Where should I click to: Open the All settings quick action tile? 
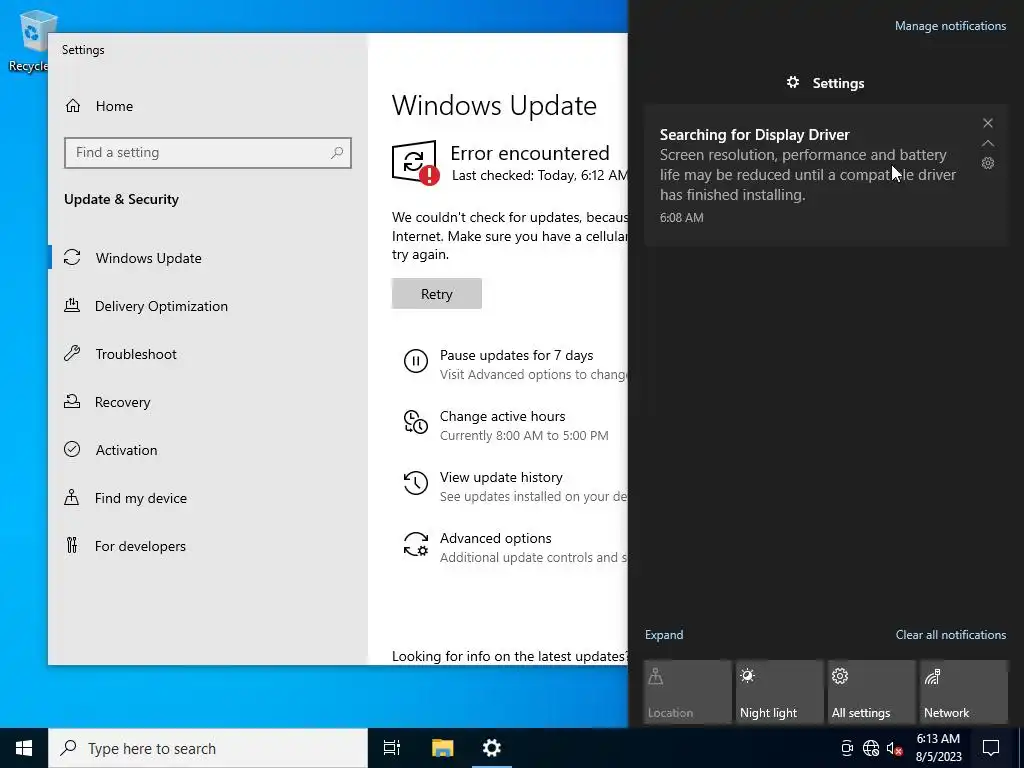pos(872,692)
